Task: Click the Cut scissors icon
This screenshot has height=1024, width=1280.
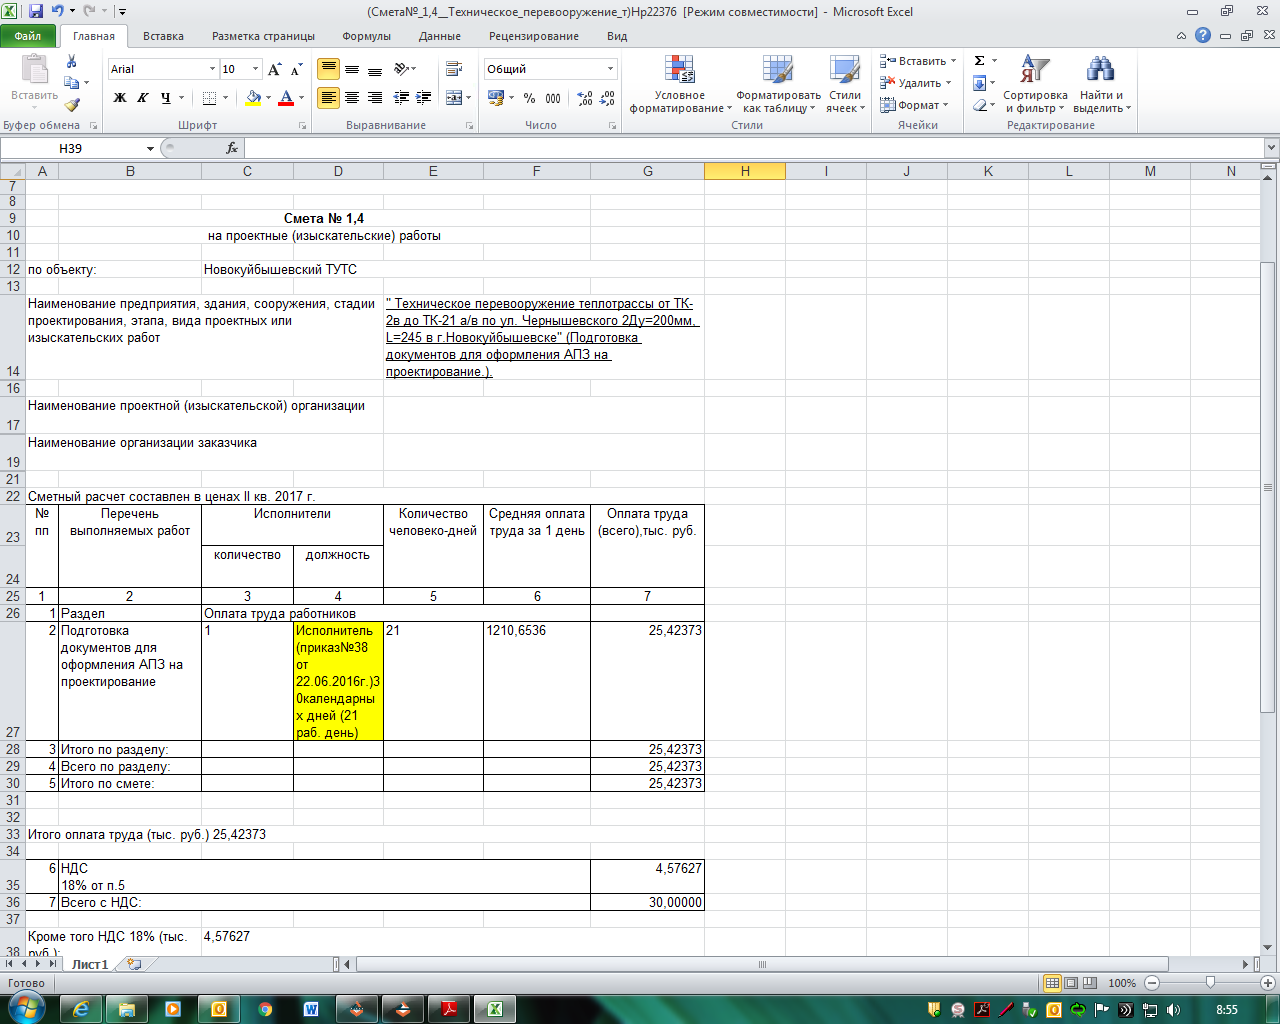Action: point(71,62)
